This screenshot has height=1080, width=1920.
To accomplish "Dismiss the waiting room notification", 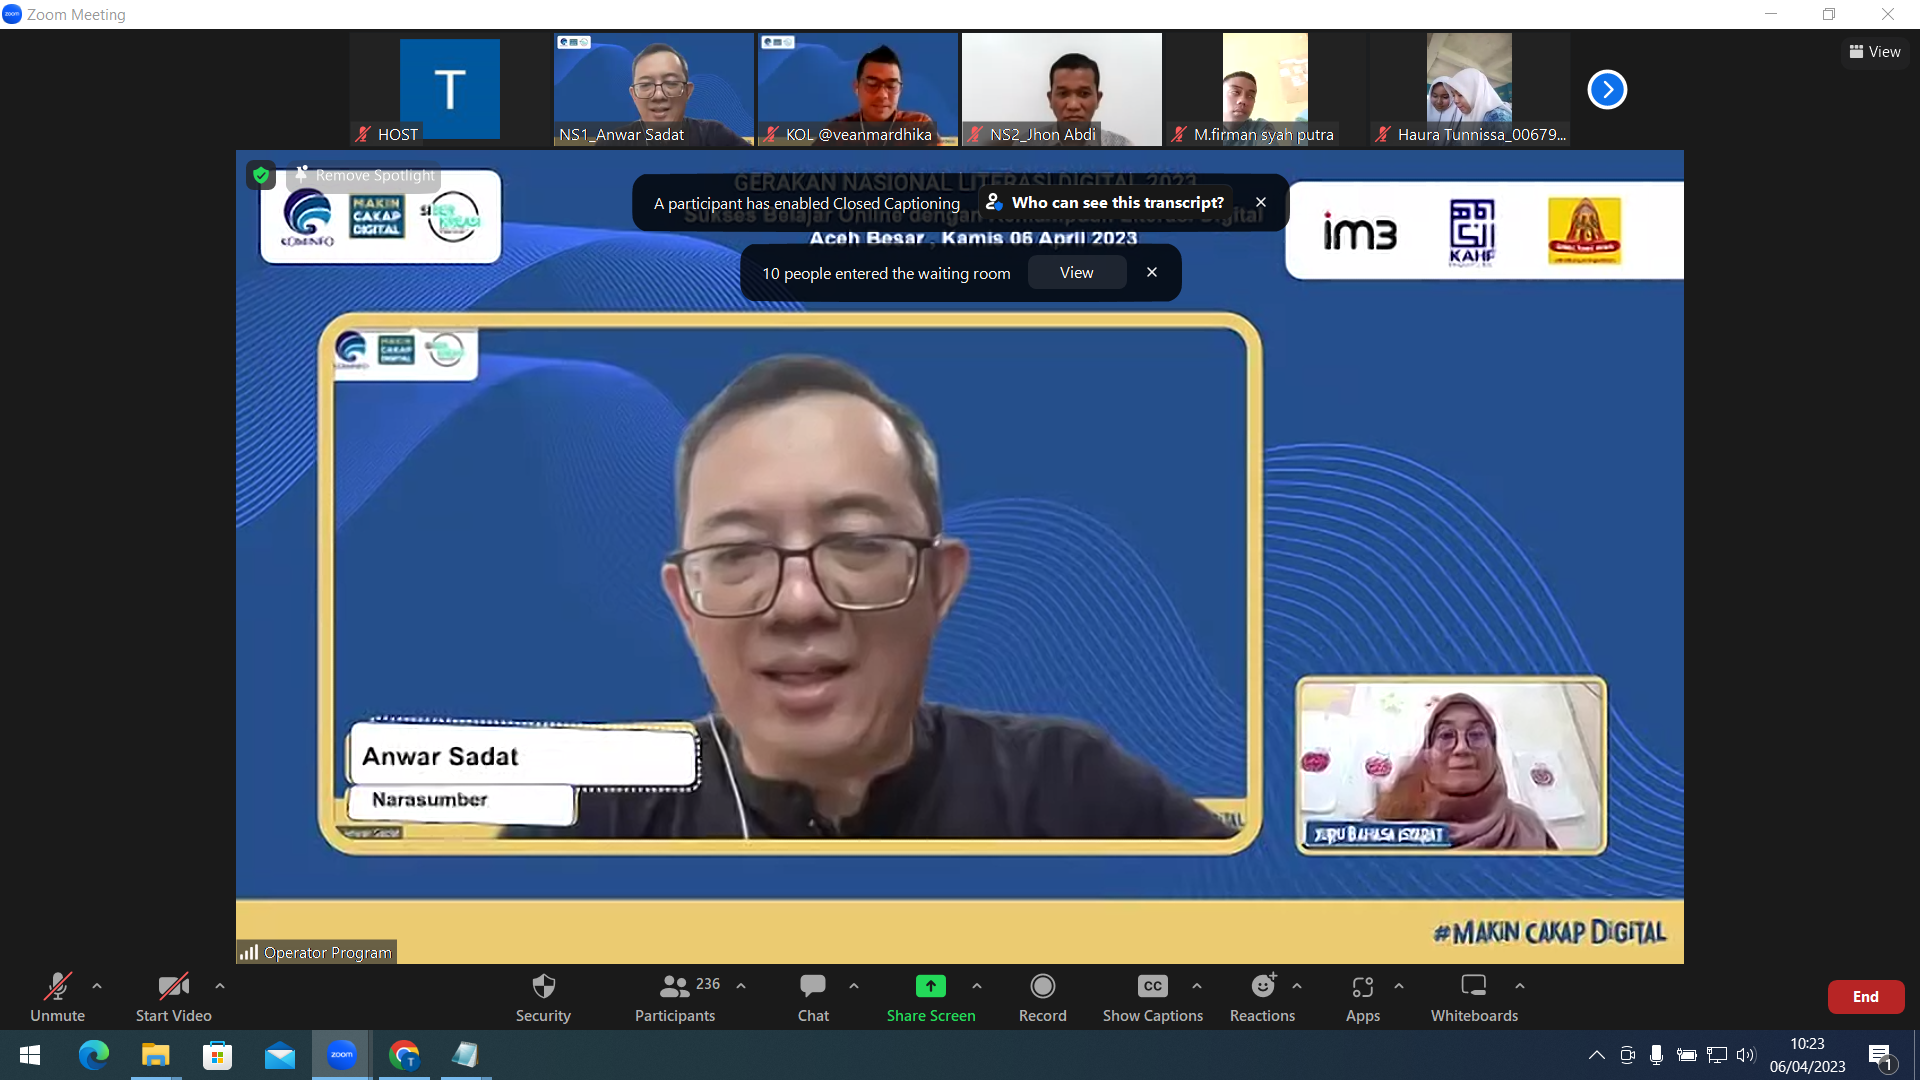I will 1152,272.
